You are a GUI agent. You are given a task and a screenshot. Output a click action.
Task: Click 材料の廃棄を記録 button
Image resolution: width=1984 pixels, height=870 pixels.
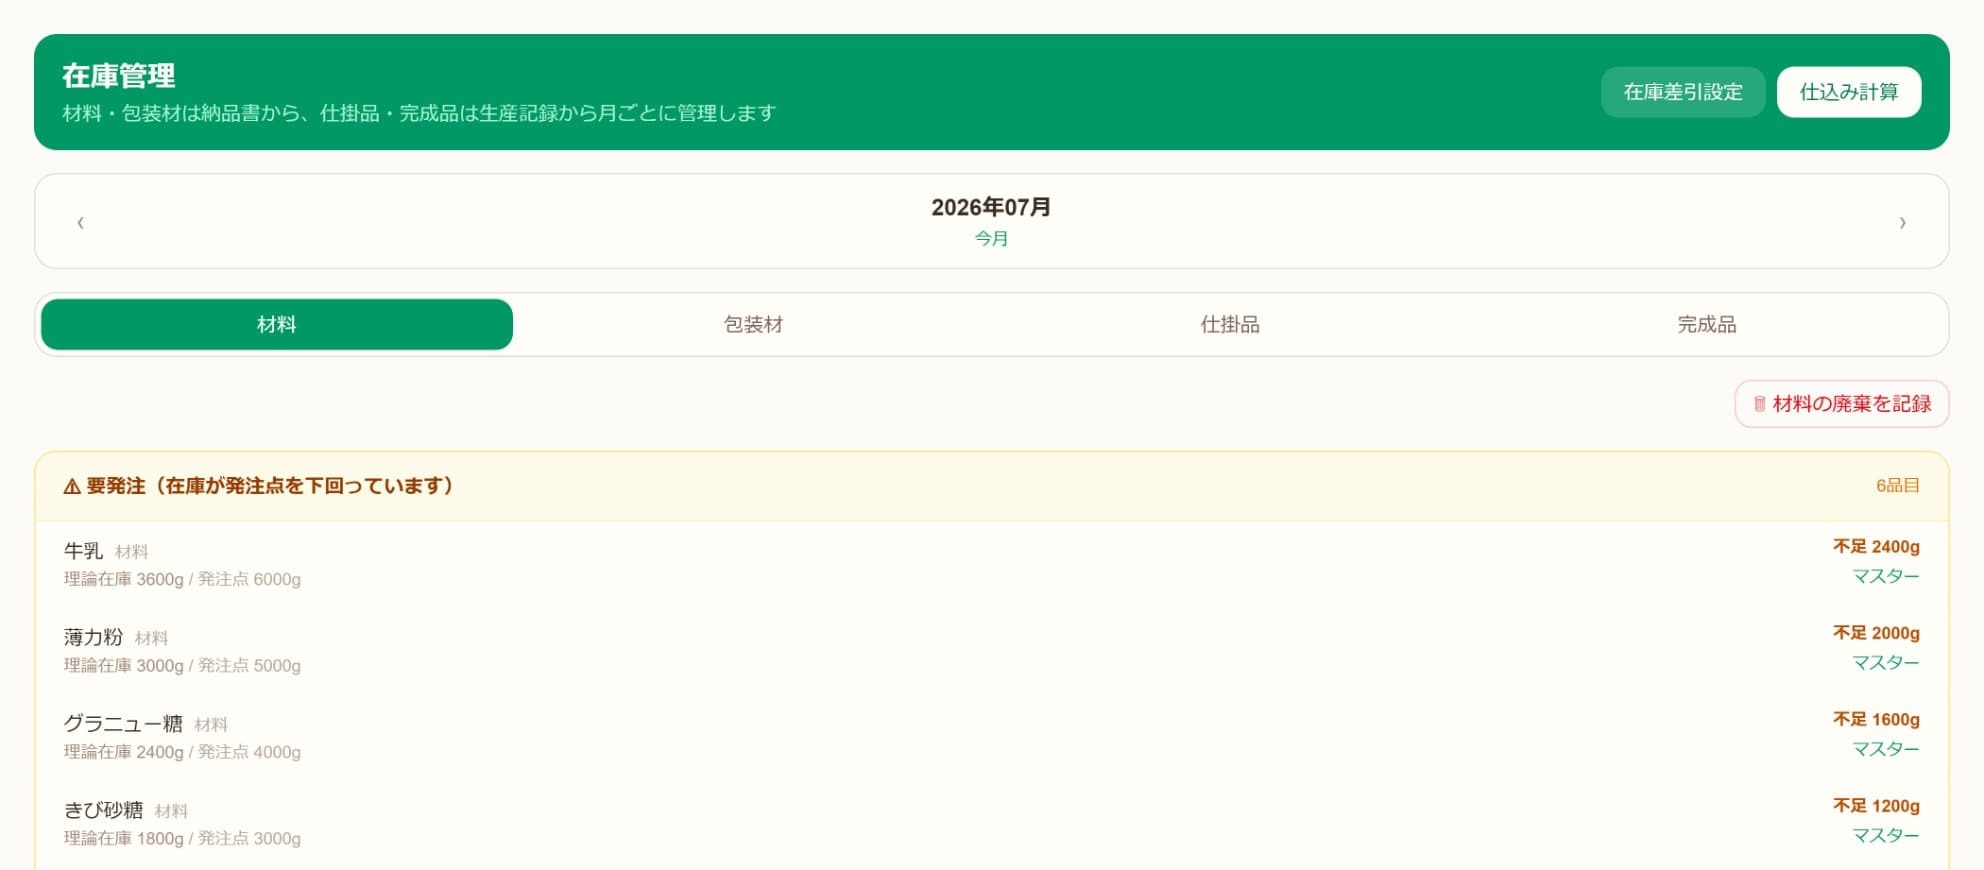(x=1841, y=404)
